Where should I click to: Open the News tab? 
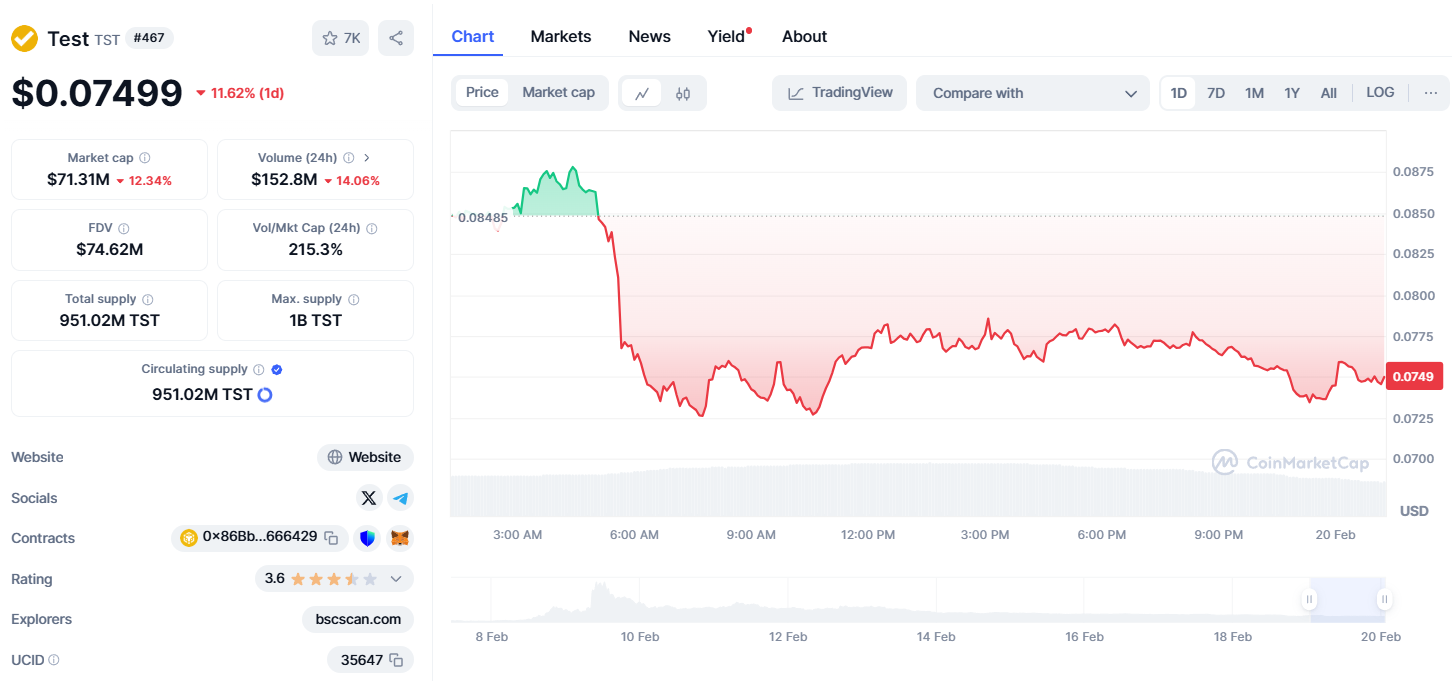coord(649,36)
